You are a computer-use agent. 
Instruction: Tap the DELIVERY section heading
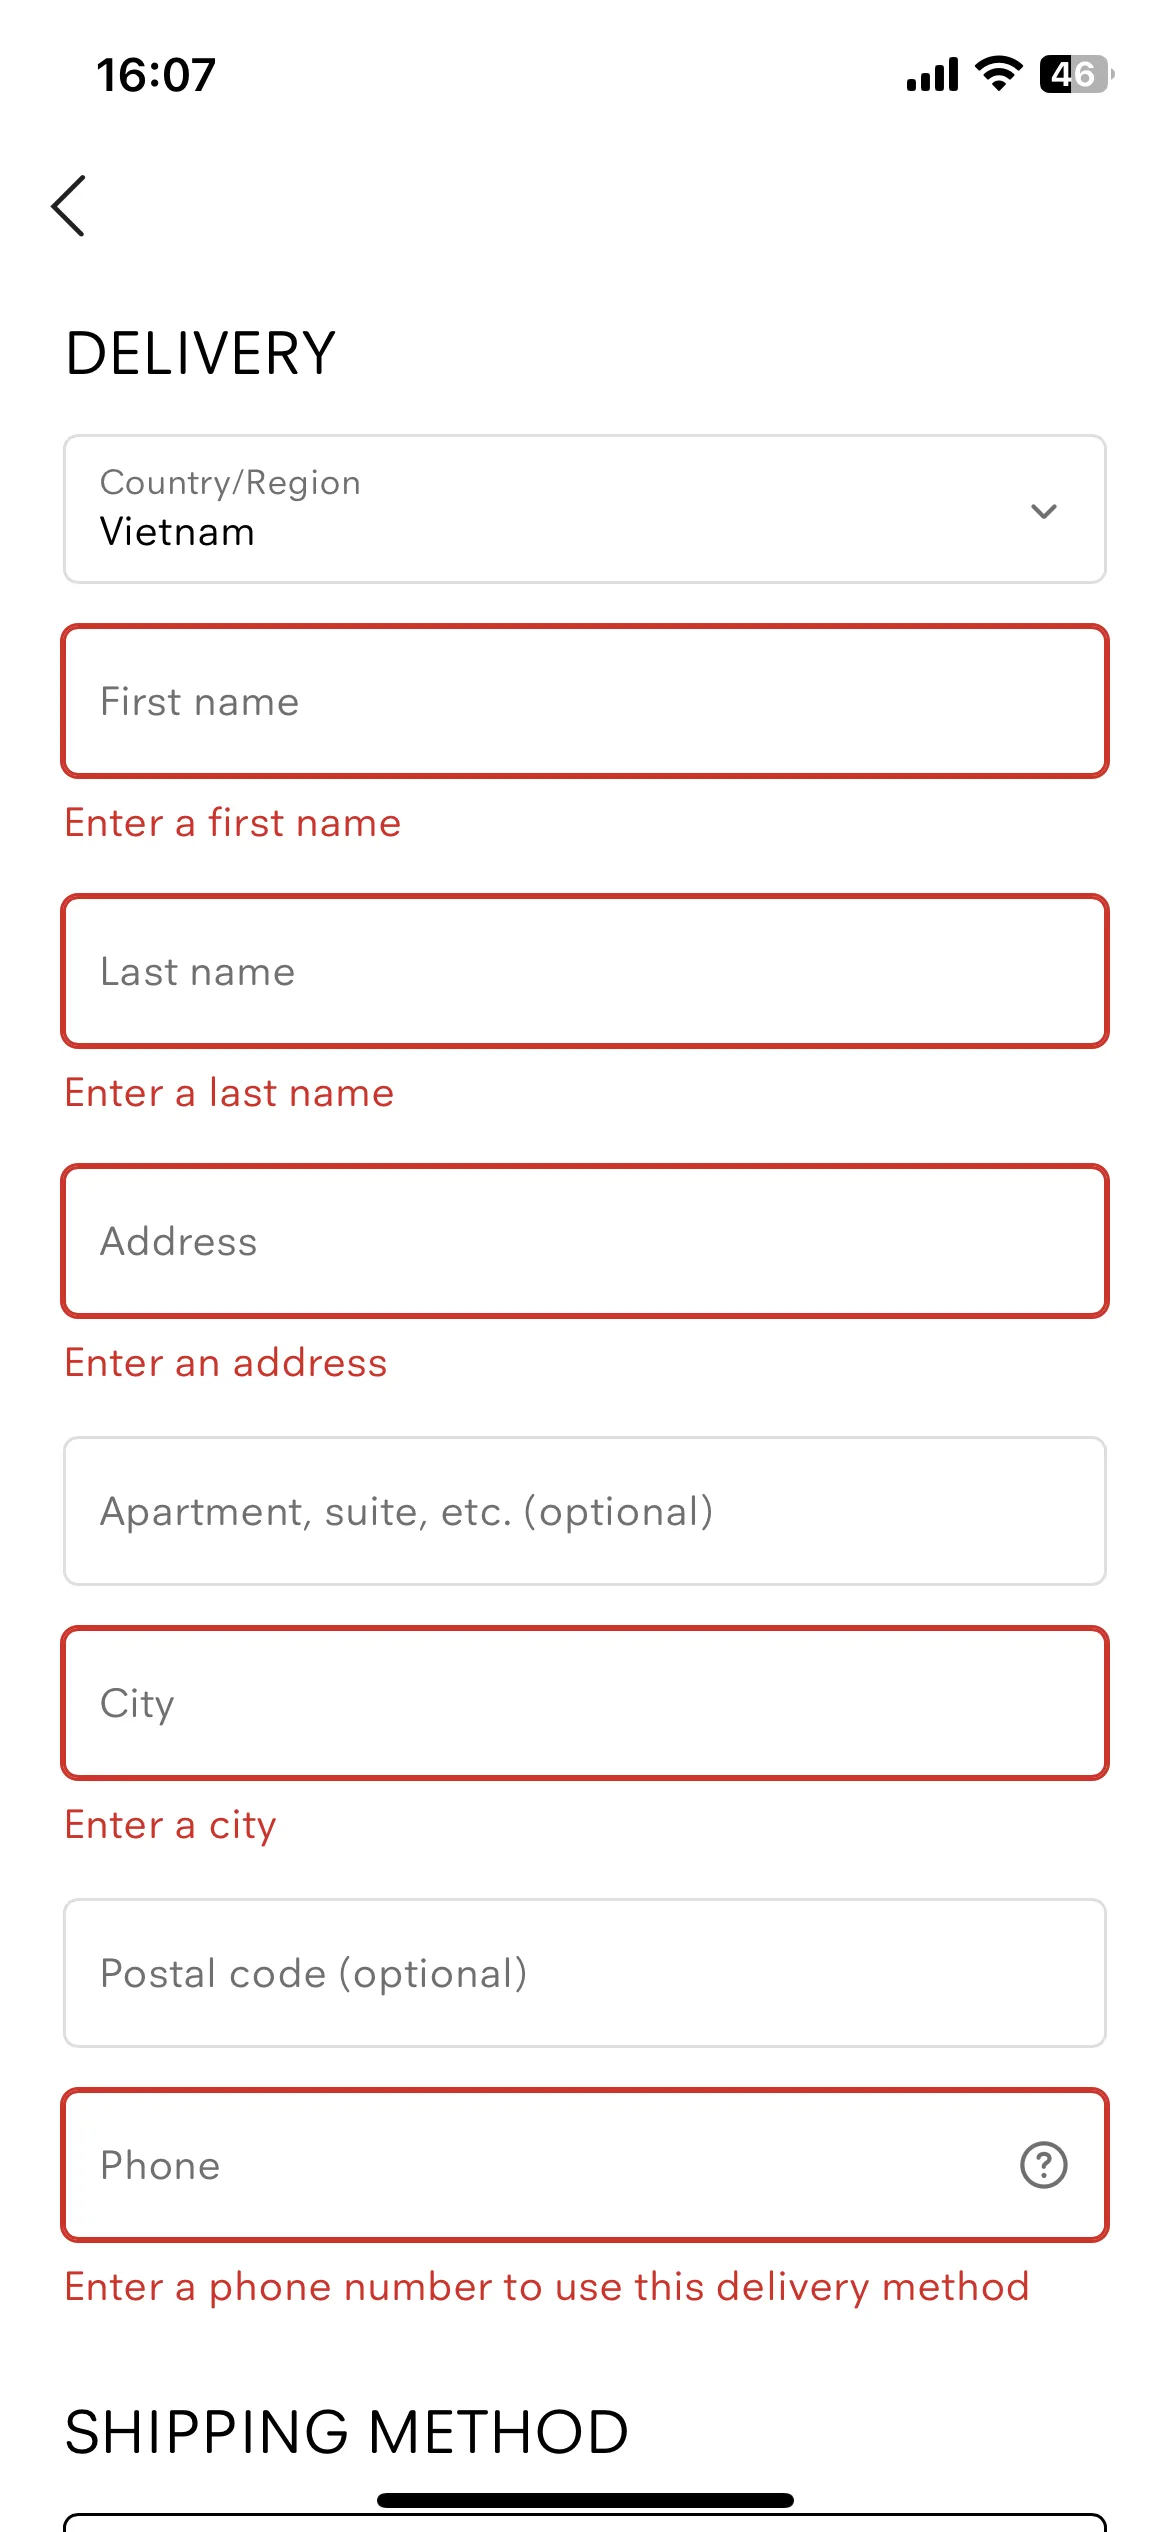[201, 353]
